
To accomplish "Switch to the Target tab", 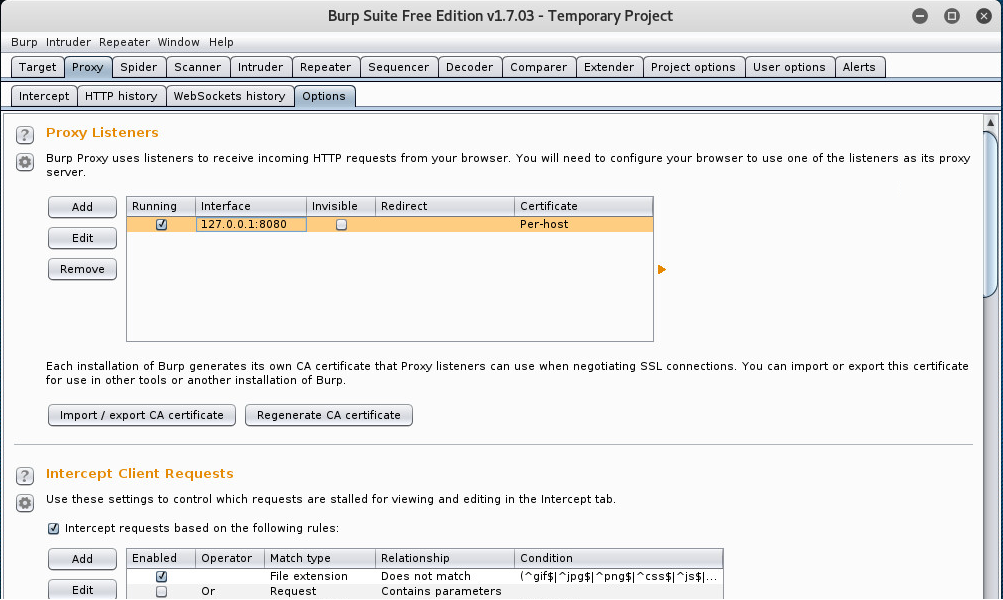I will click(x=37, y=67).
